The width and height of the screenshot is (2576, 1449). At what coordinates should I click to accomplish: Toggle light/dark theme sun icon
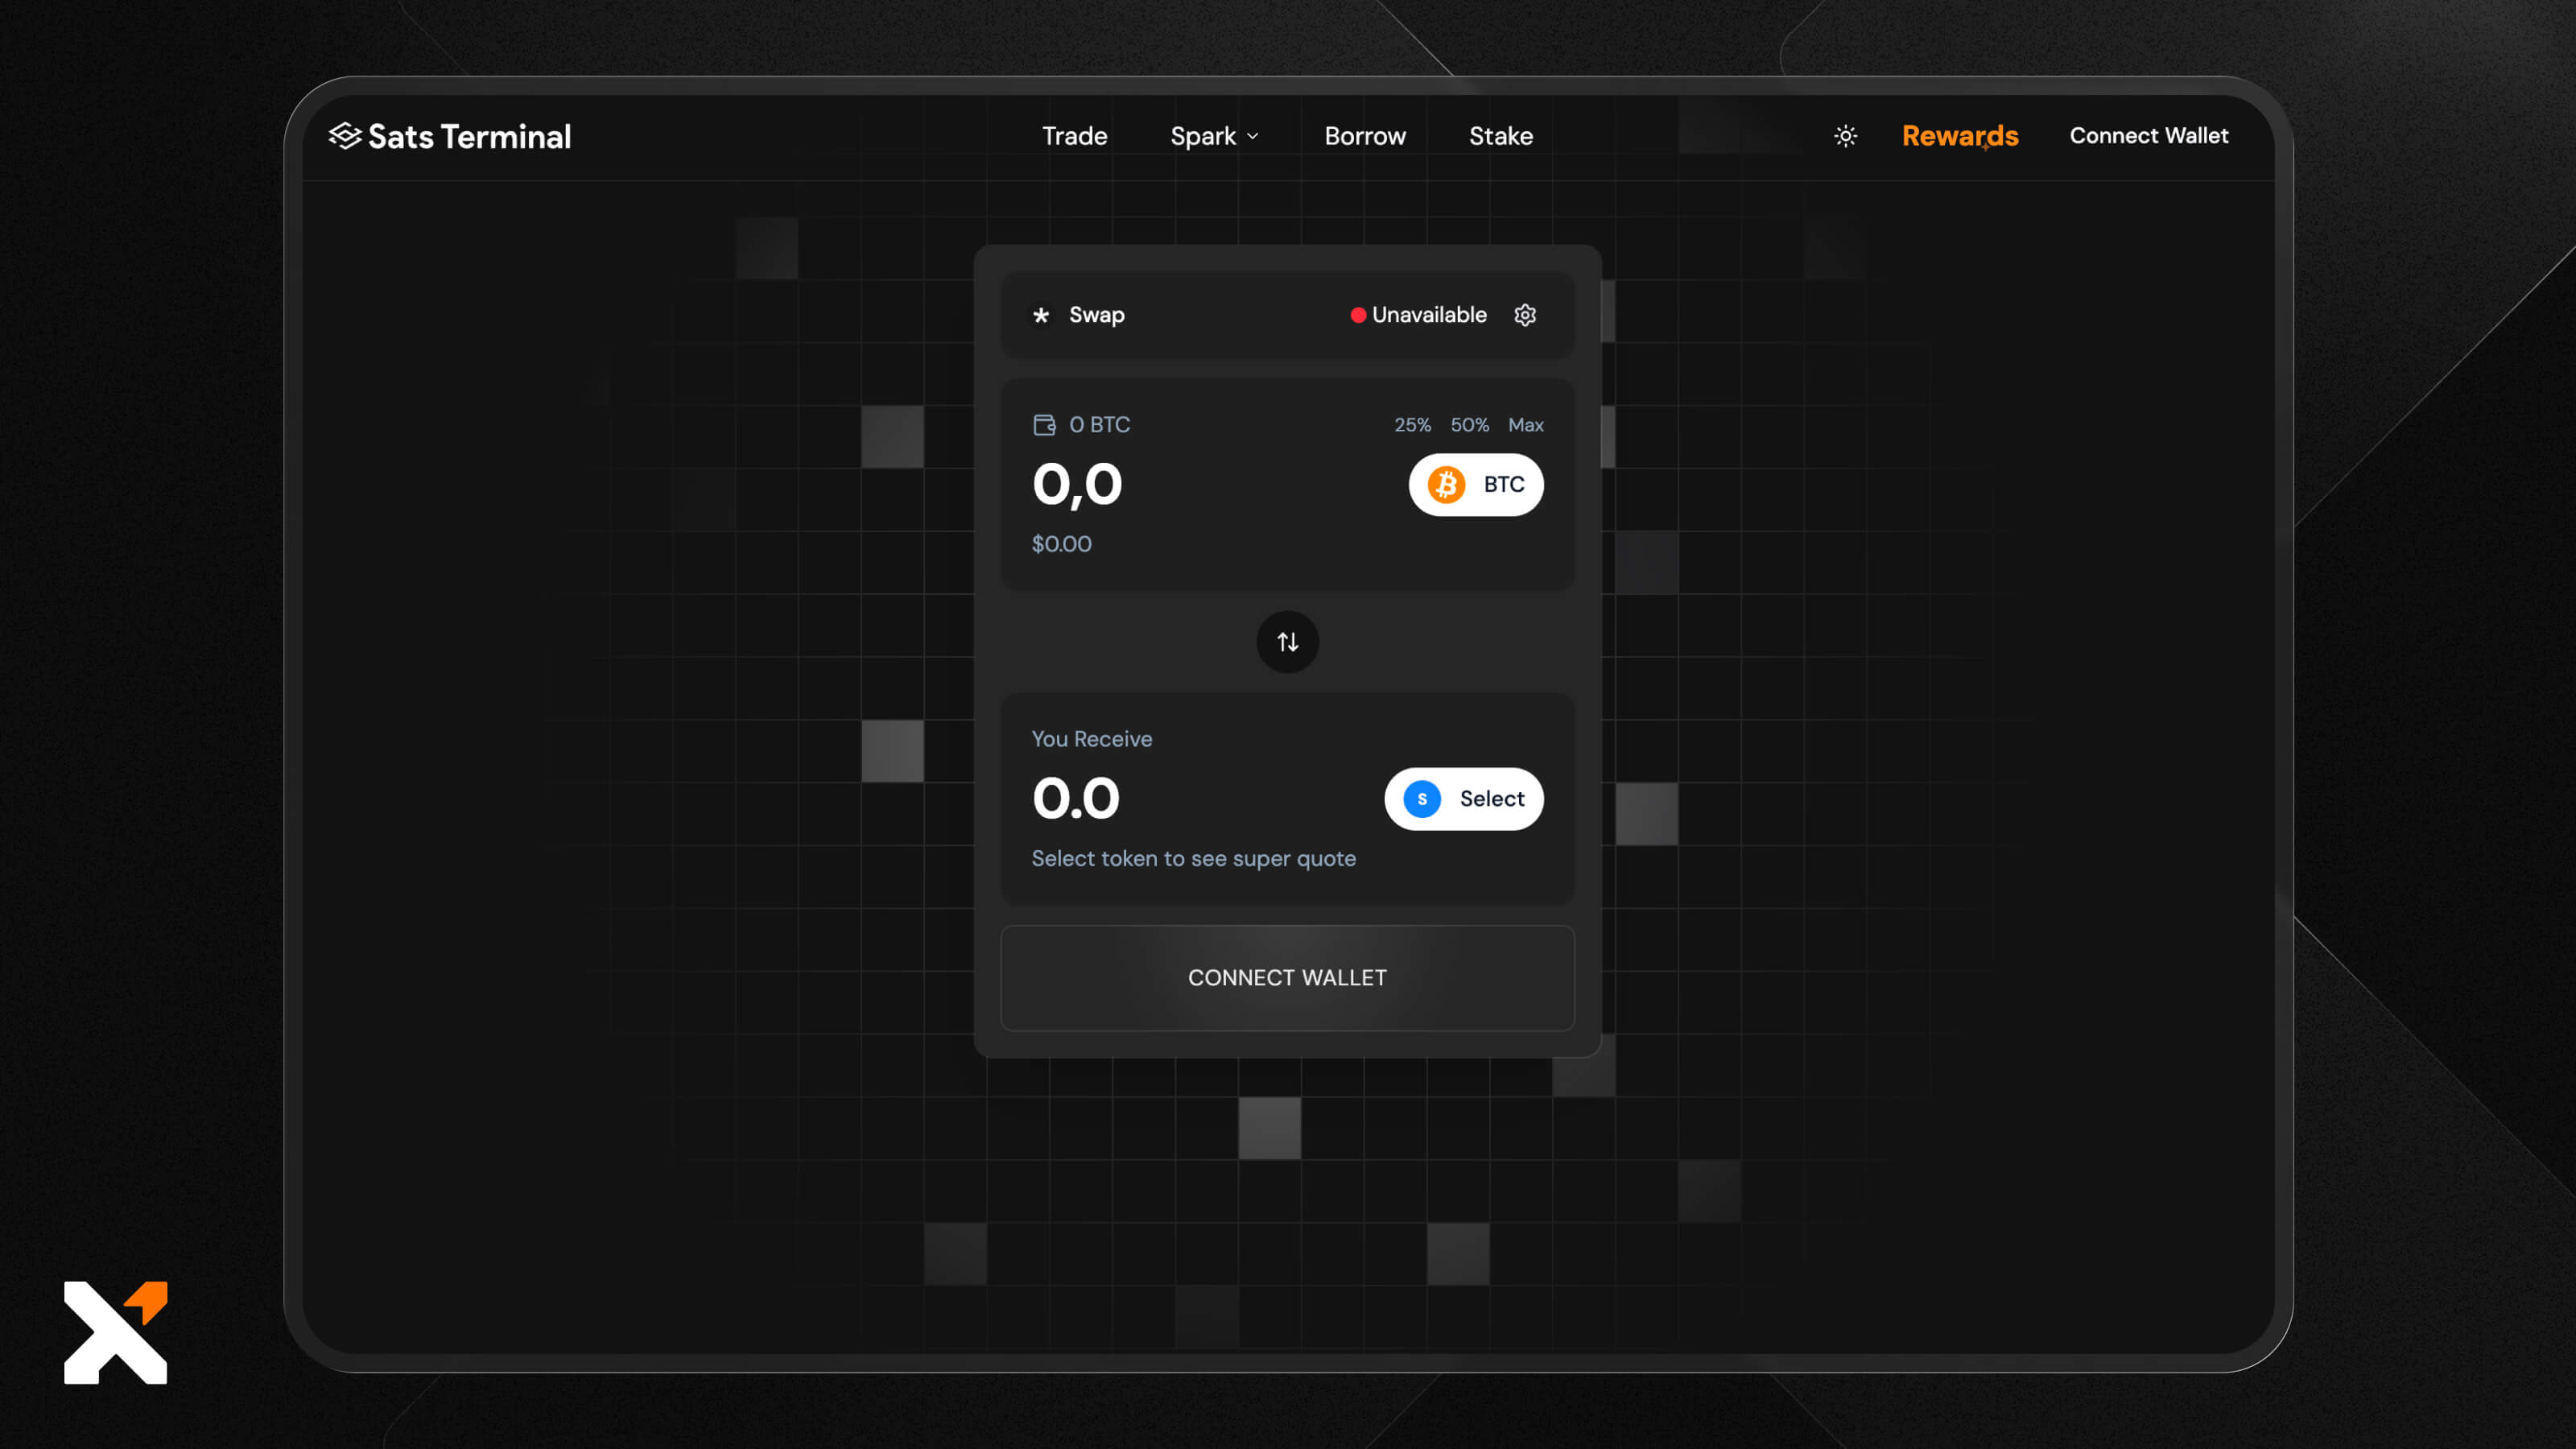coord(1845,136)
